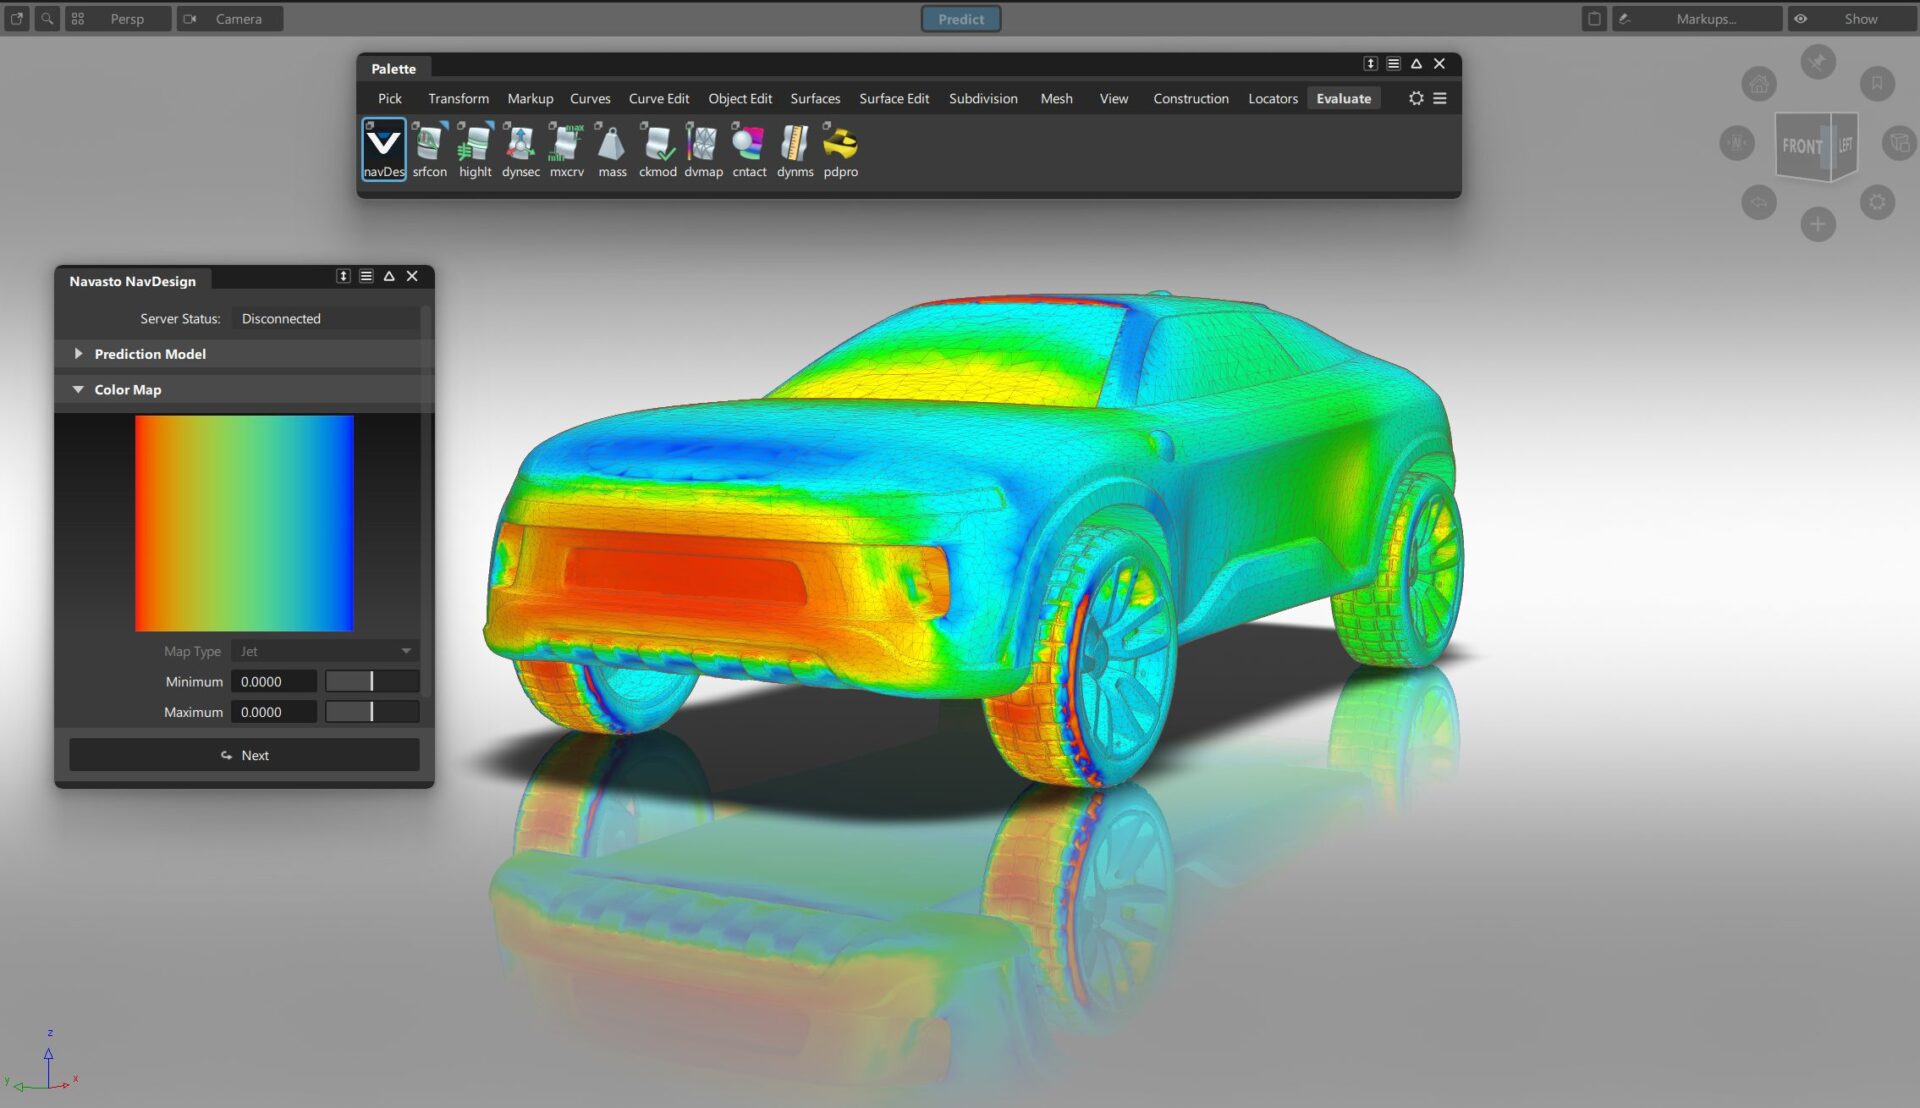
Task: Toggle the magnifier search control
Action: pos(46,18)
